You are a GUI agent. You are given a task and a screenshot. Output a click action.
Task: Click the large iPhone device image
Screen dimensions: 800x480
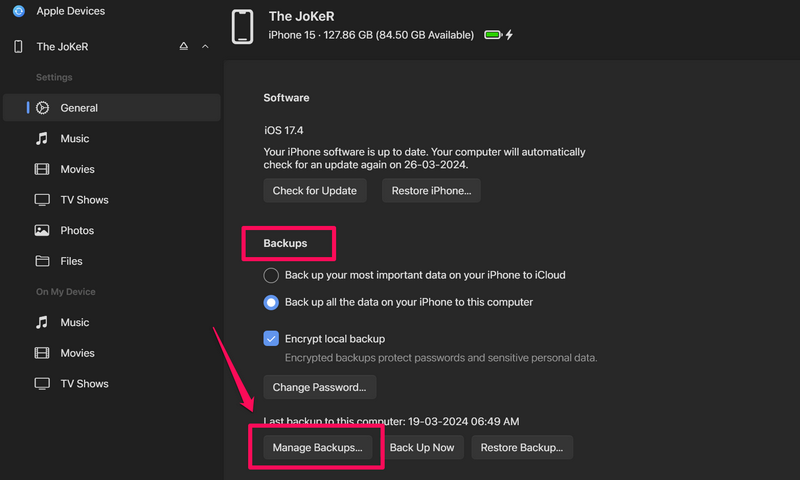(x=242, y=27)
